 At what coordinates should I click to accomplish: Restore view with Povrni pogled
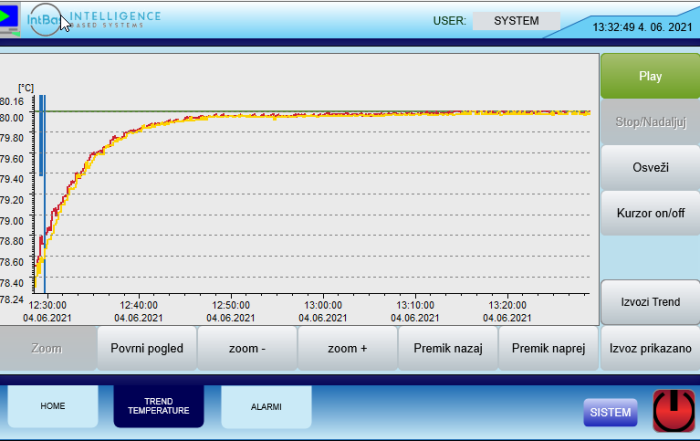click(147, 348)
